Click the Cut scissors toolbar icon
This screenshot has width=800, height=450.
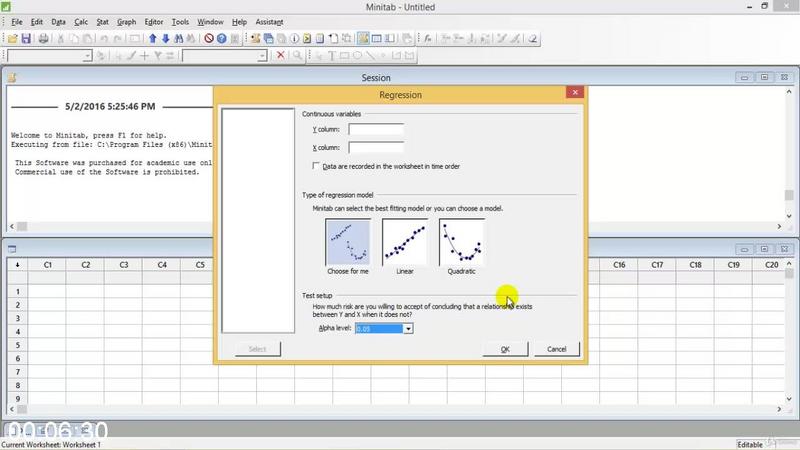(x=61, y=39)
